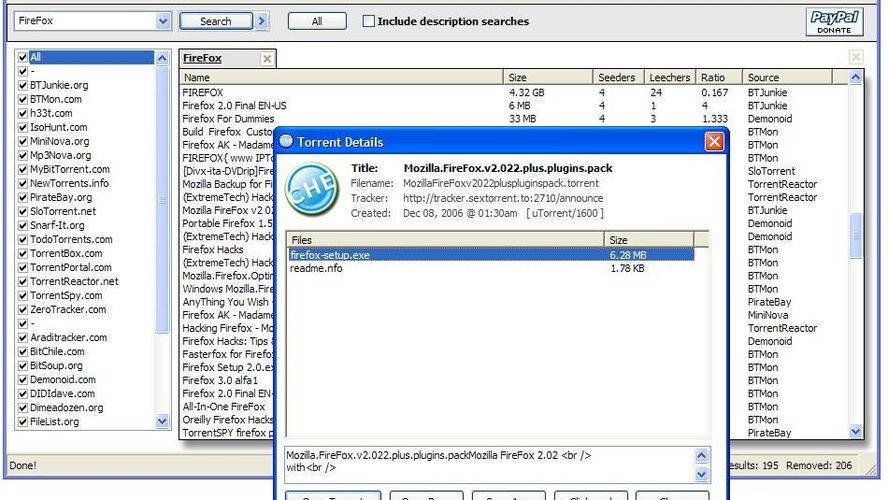Viewport: 888px width, 500px height.
Task: Sort results by Seeders column
Action: click(x=618, y=78)
